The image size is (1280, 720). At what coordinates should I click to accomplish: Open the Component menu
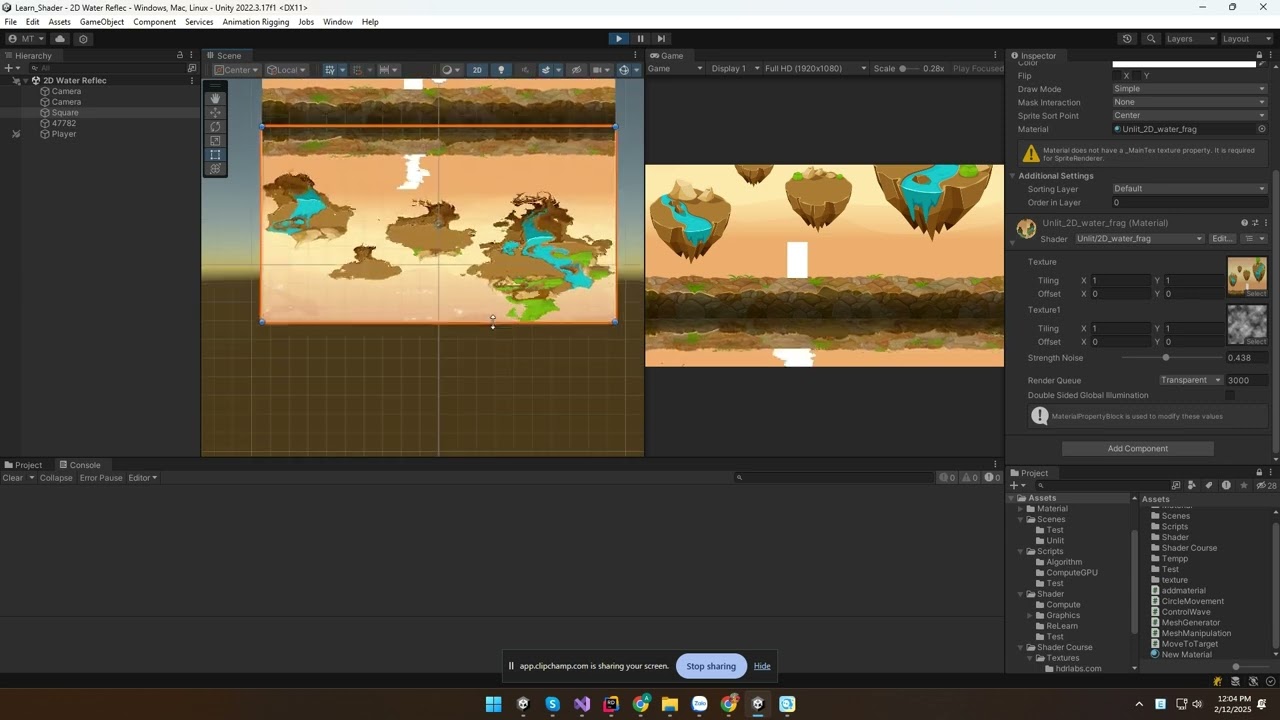[x=154, y=22]
